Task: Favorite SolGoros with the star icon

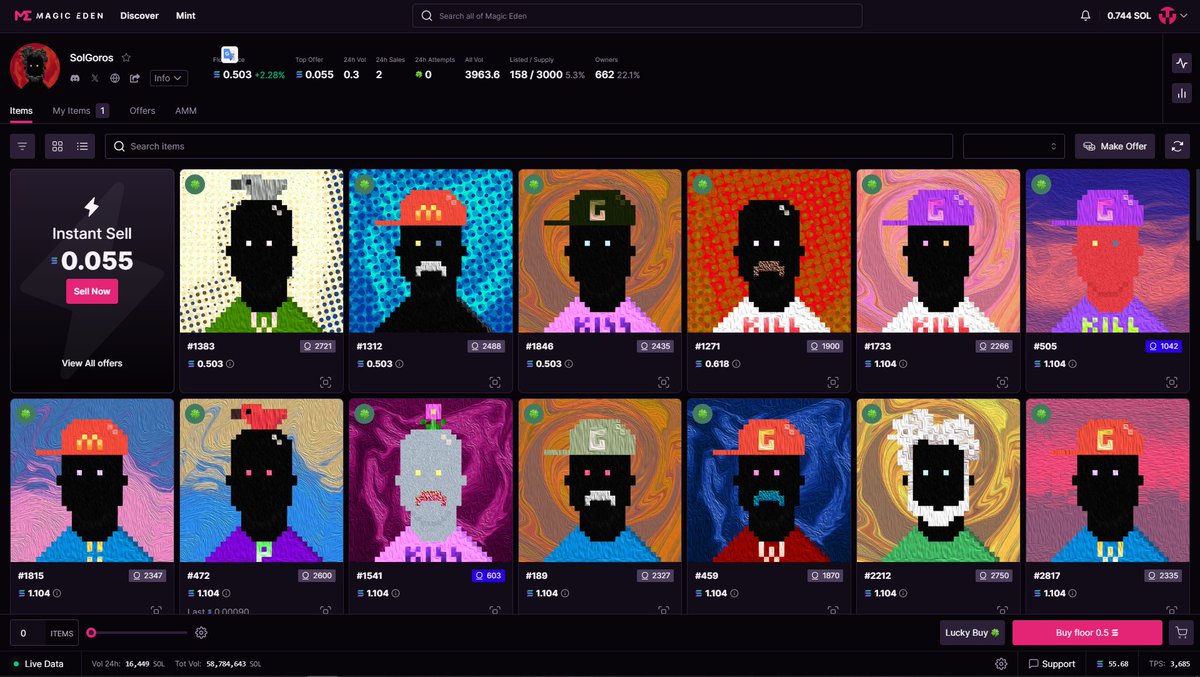Action: [x=126, y=58]
